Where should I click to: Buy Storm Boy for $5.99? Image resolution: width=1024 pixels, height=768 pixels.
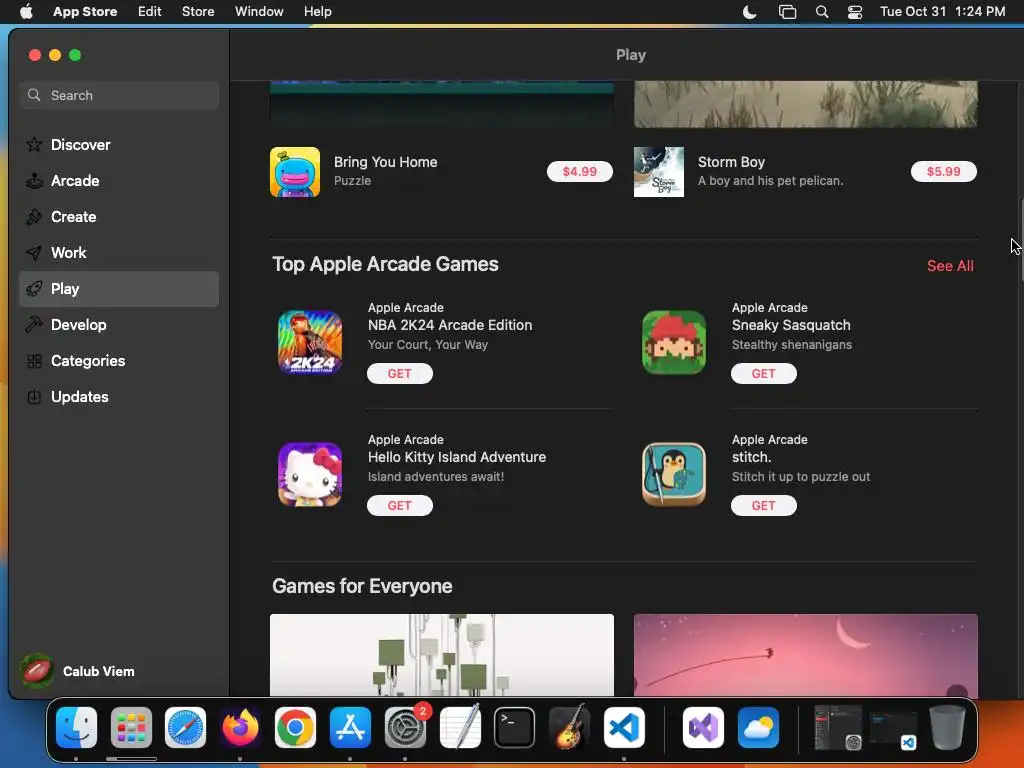pos(944,172)
